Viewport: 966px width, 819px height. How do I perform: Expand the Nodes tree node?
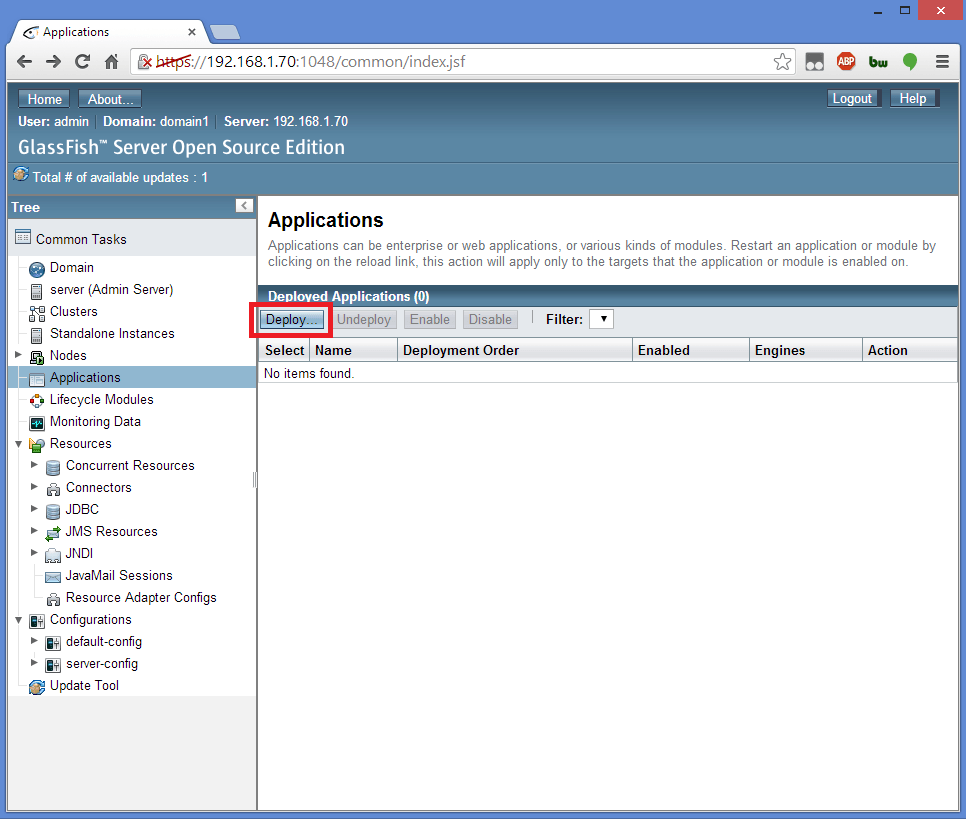[18, 355]
